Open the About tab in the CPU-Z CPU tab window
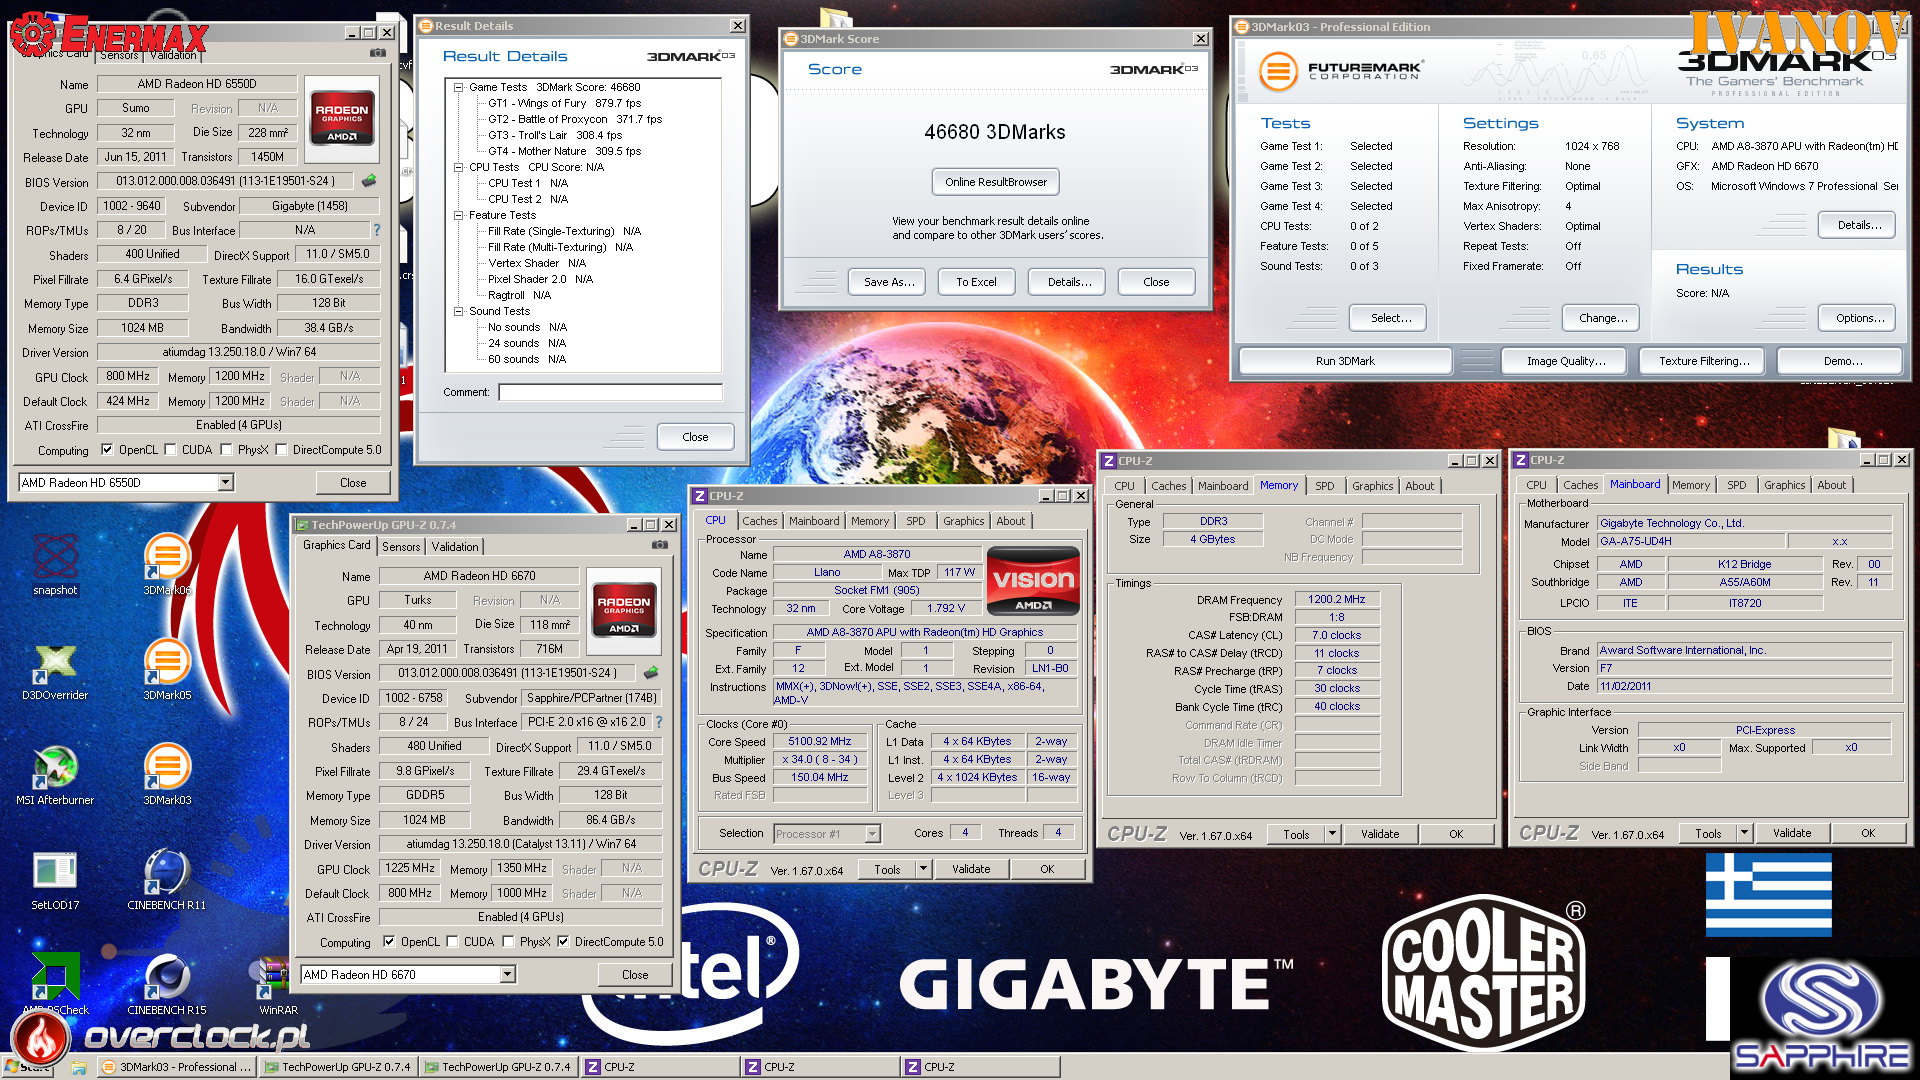The image size is (1920, 1080). tap(1011, 521)
